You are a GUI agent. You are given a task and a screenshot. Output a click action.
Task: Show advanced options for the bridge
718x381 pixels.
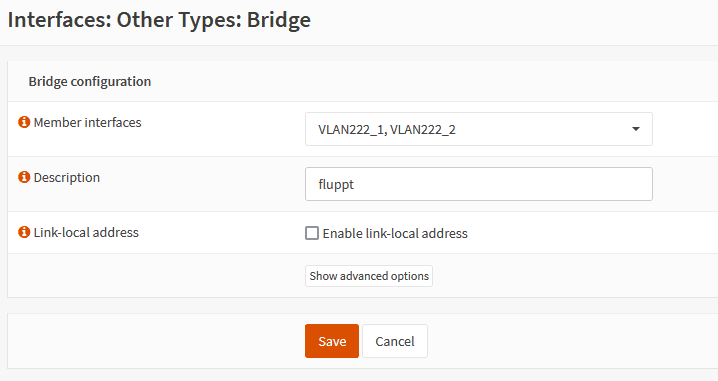pyautogui.click(x=369, y=276)
